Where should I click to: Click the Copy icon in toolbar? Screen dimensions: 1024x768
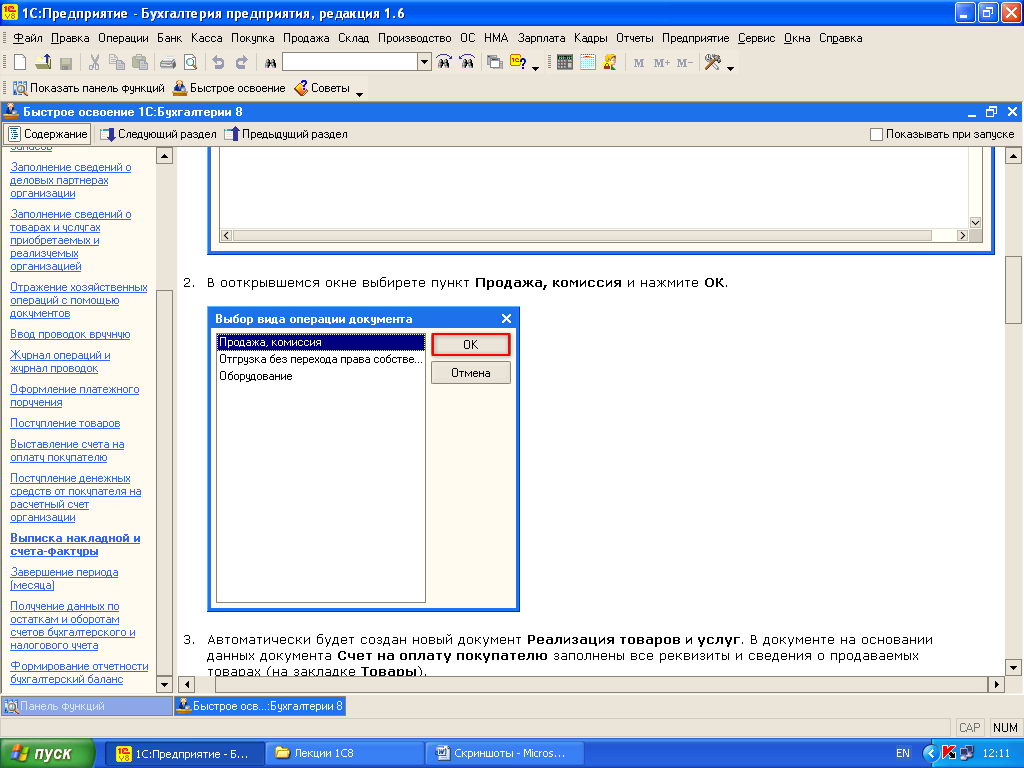point(117,63)
